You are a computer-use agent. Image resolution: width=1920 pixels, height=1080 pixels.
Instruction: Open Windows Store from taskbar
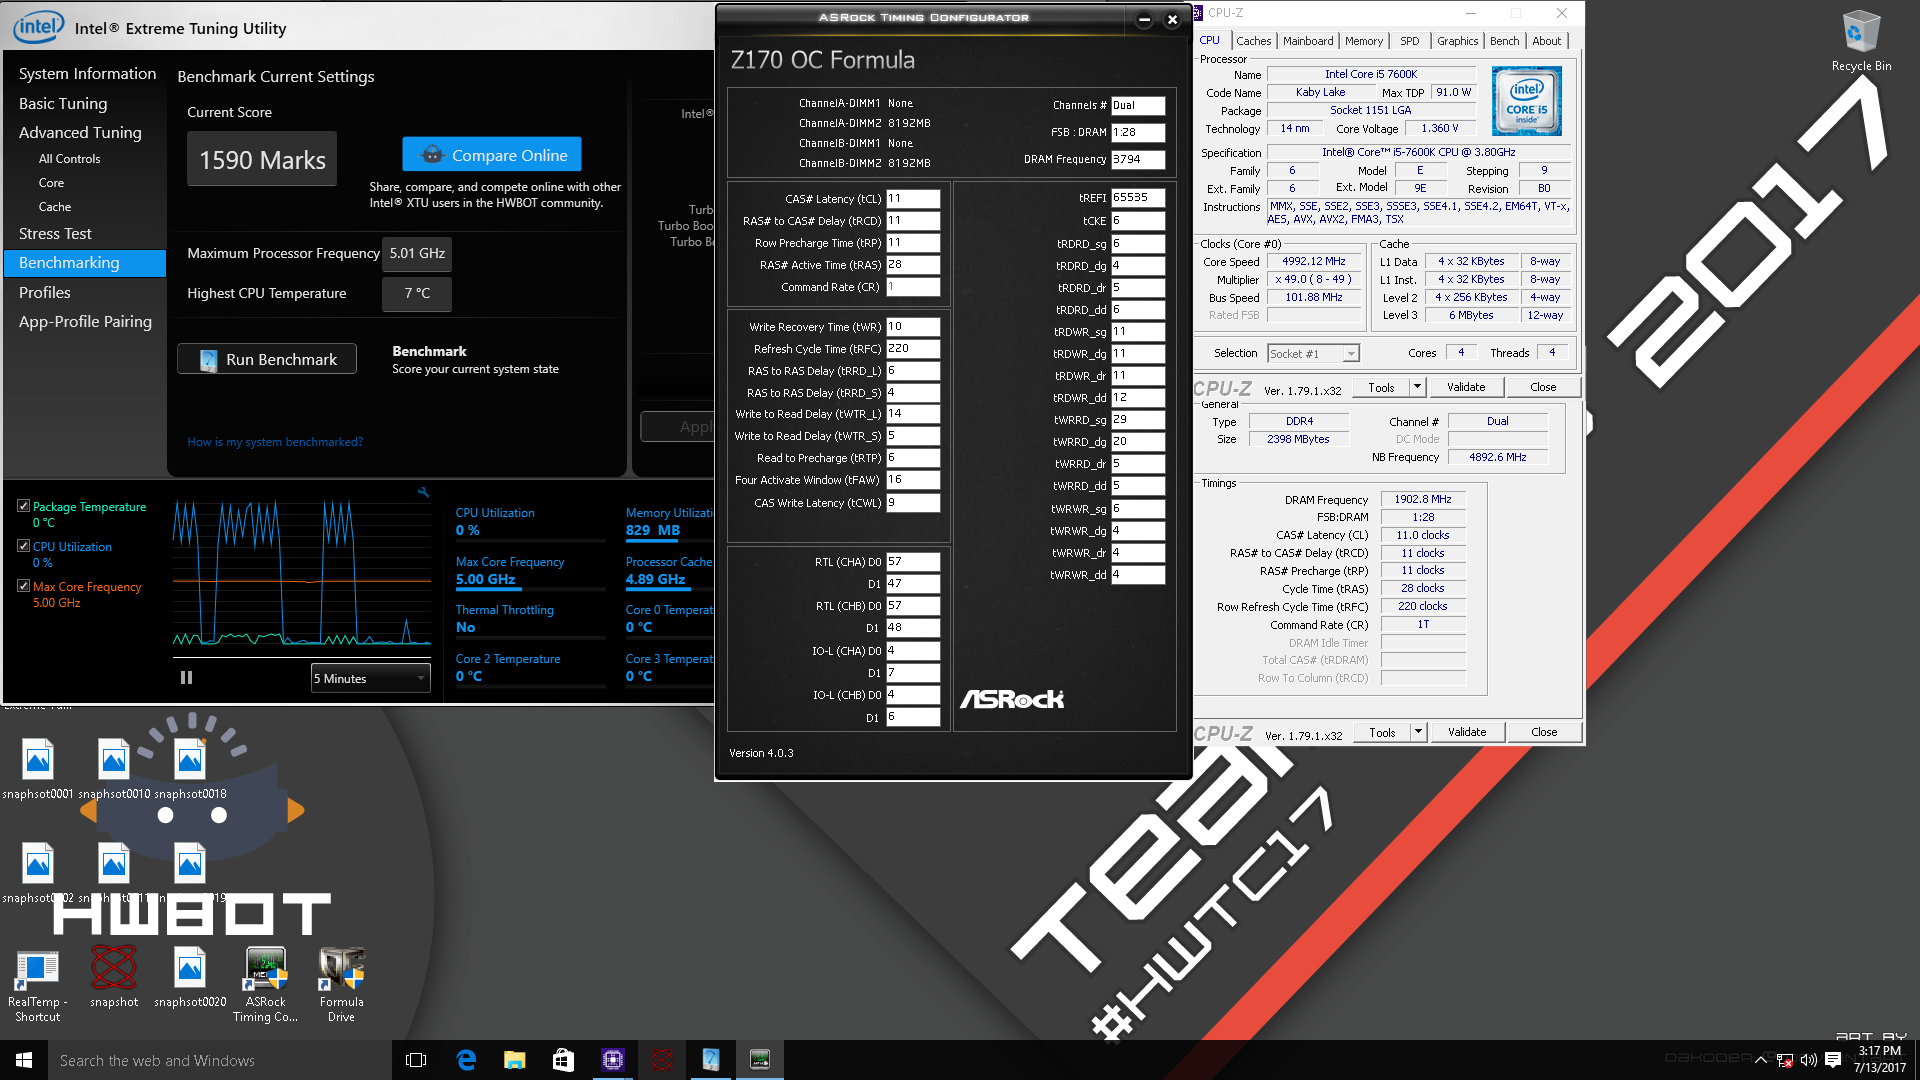pyautogui.click(x=564, y=1060)
